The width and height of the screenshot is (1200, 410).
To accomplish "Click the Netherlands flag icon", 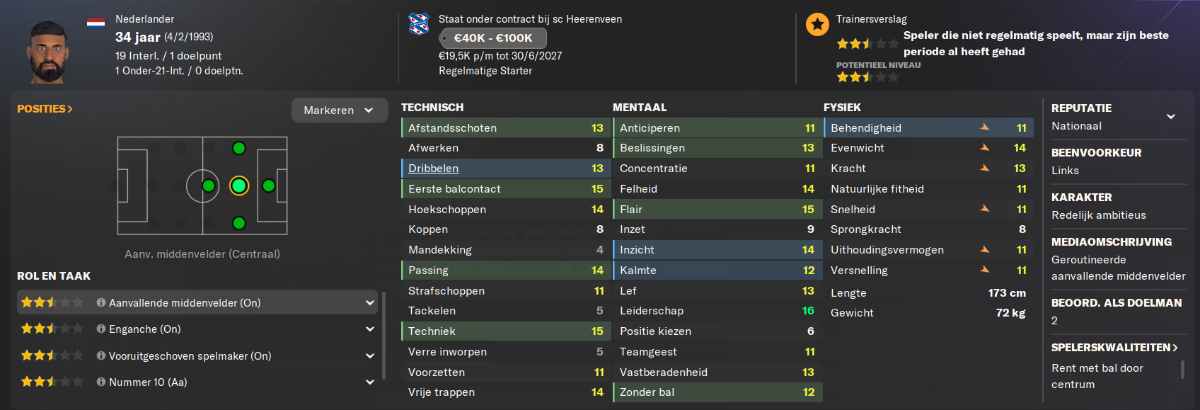I will pos(96,21).
